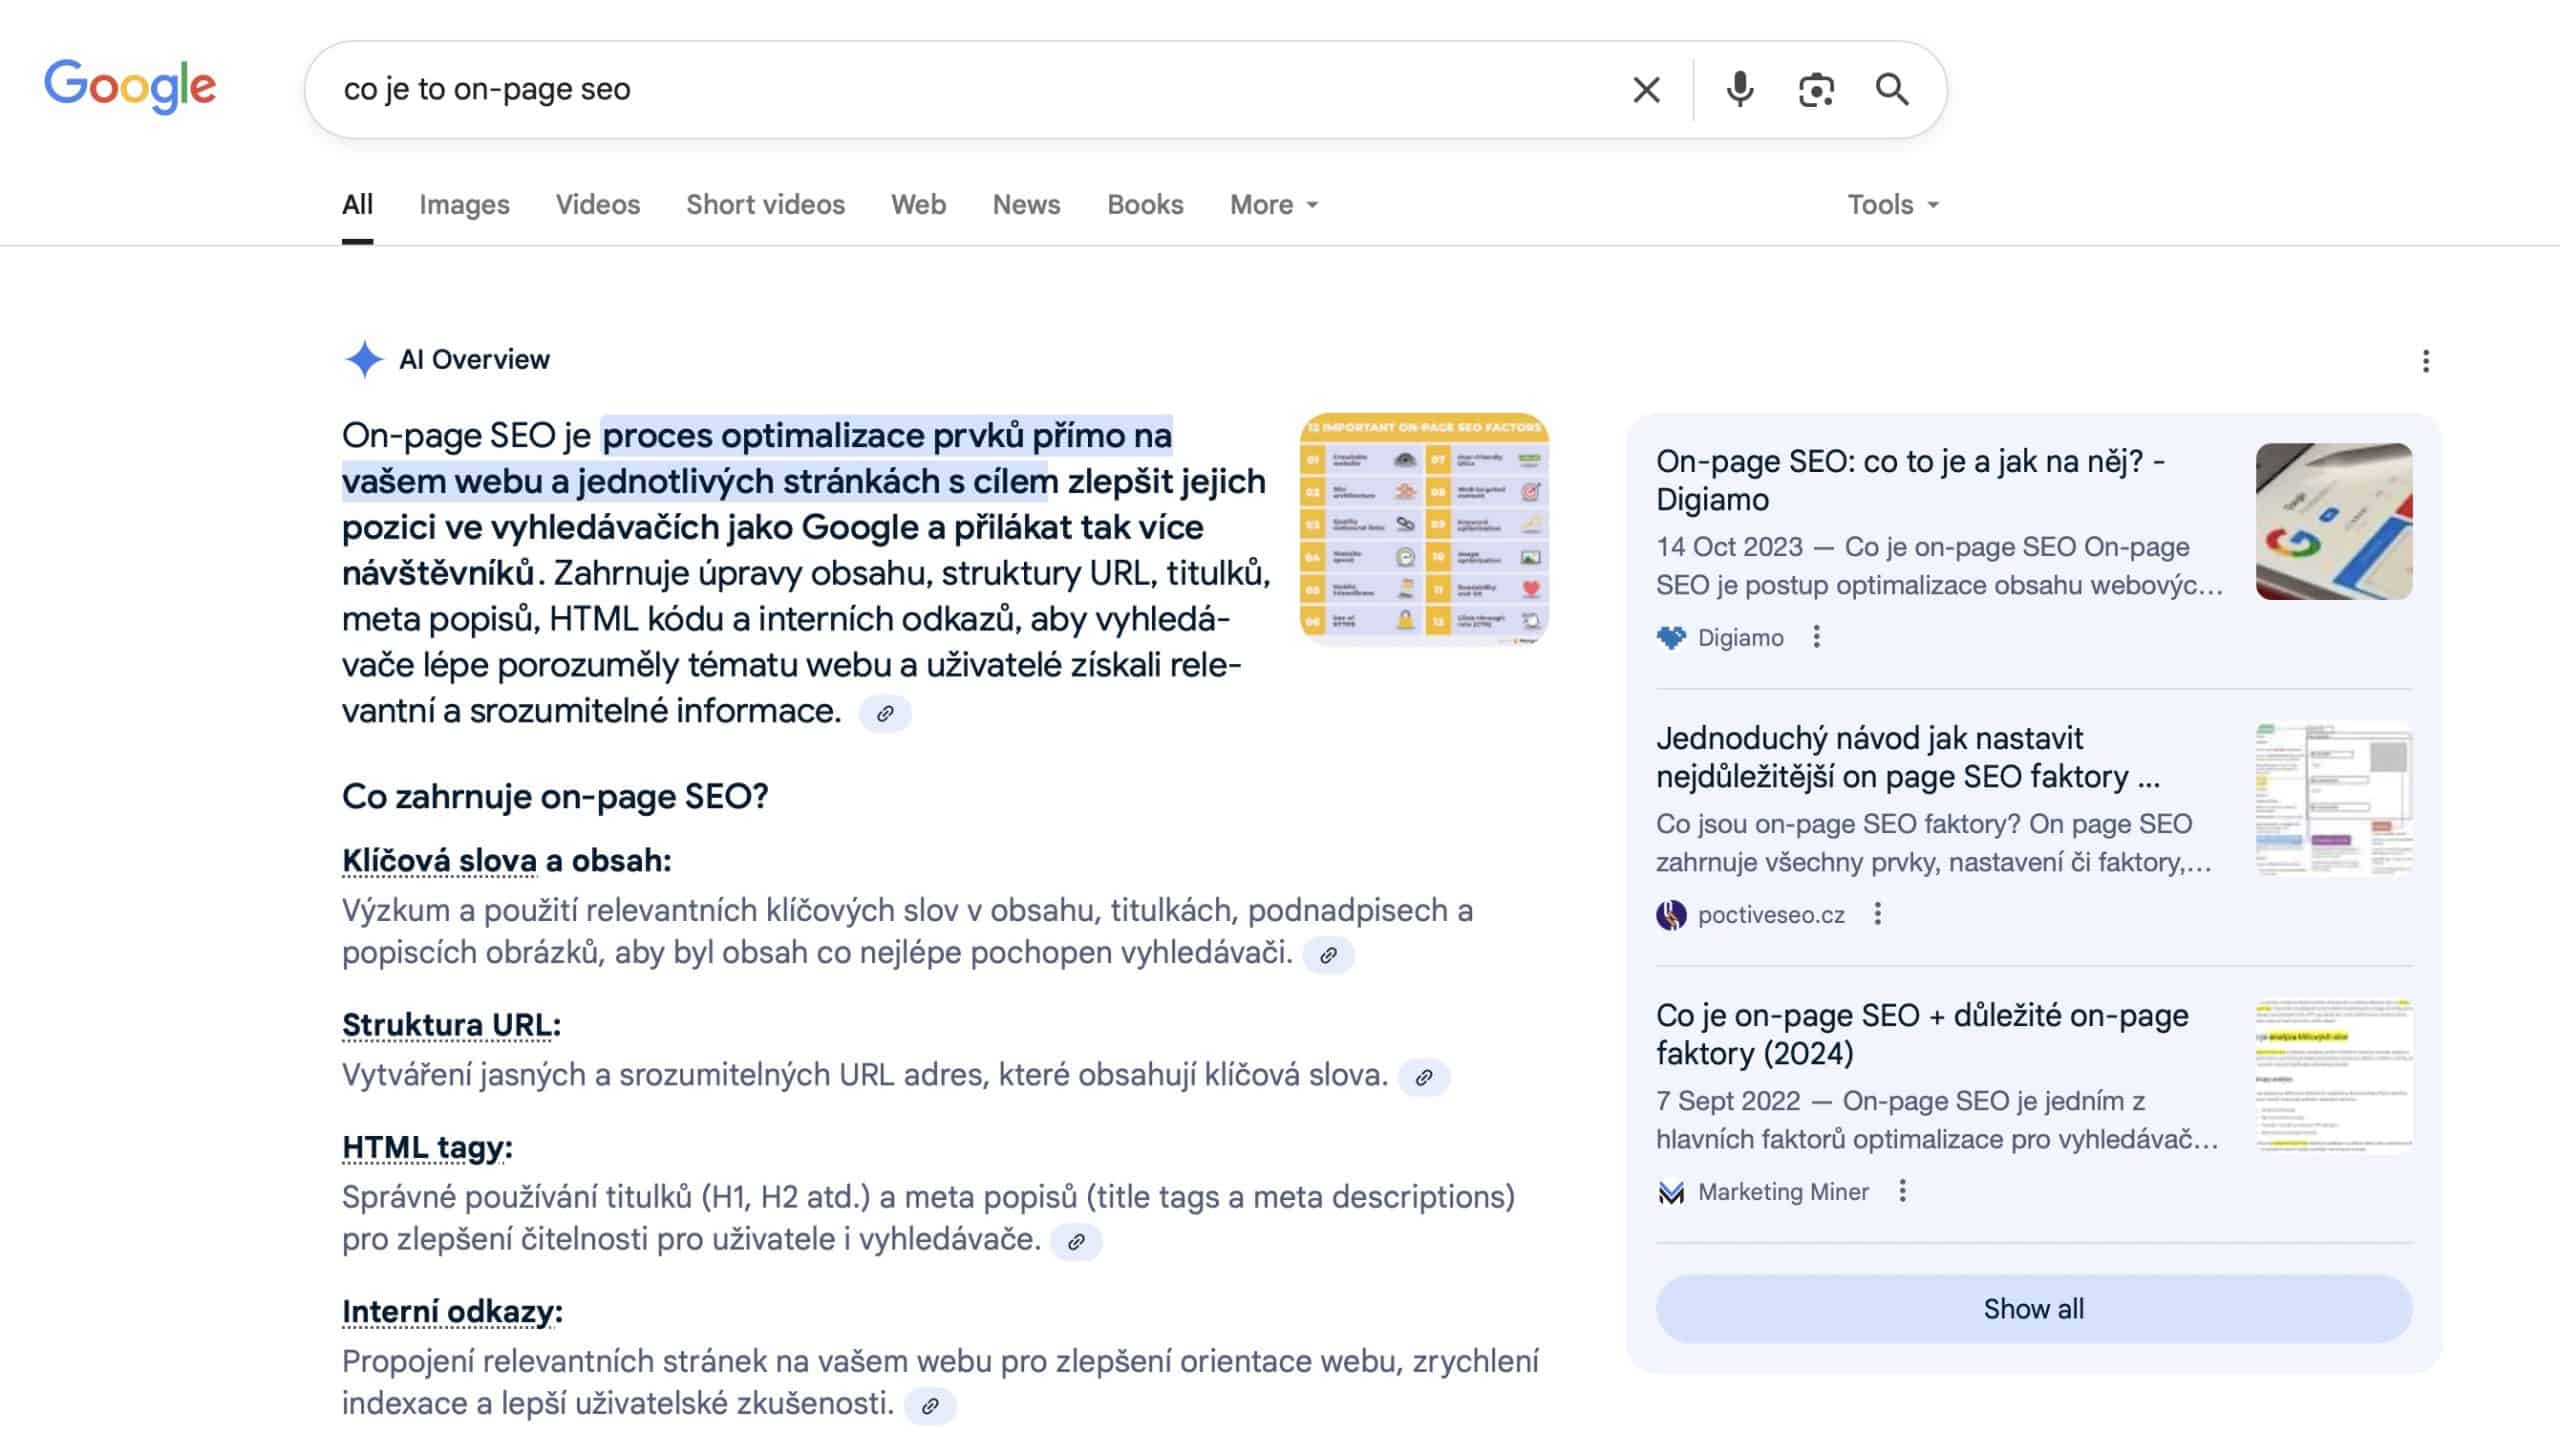
Task: Click the Google logo
Action: (x=130, y=87)
